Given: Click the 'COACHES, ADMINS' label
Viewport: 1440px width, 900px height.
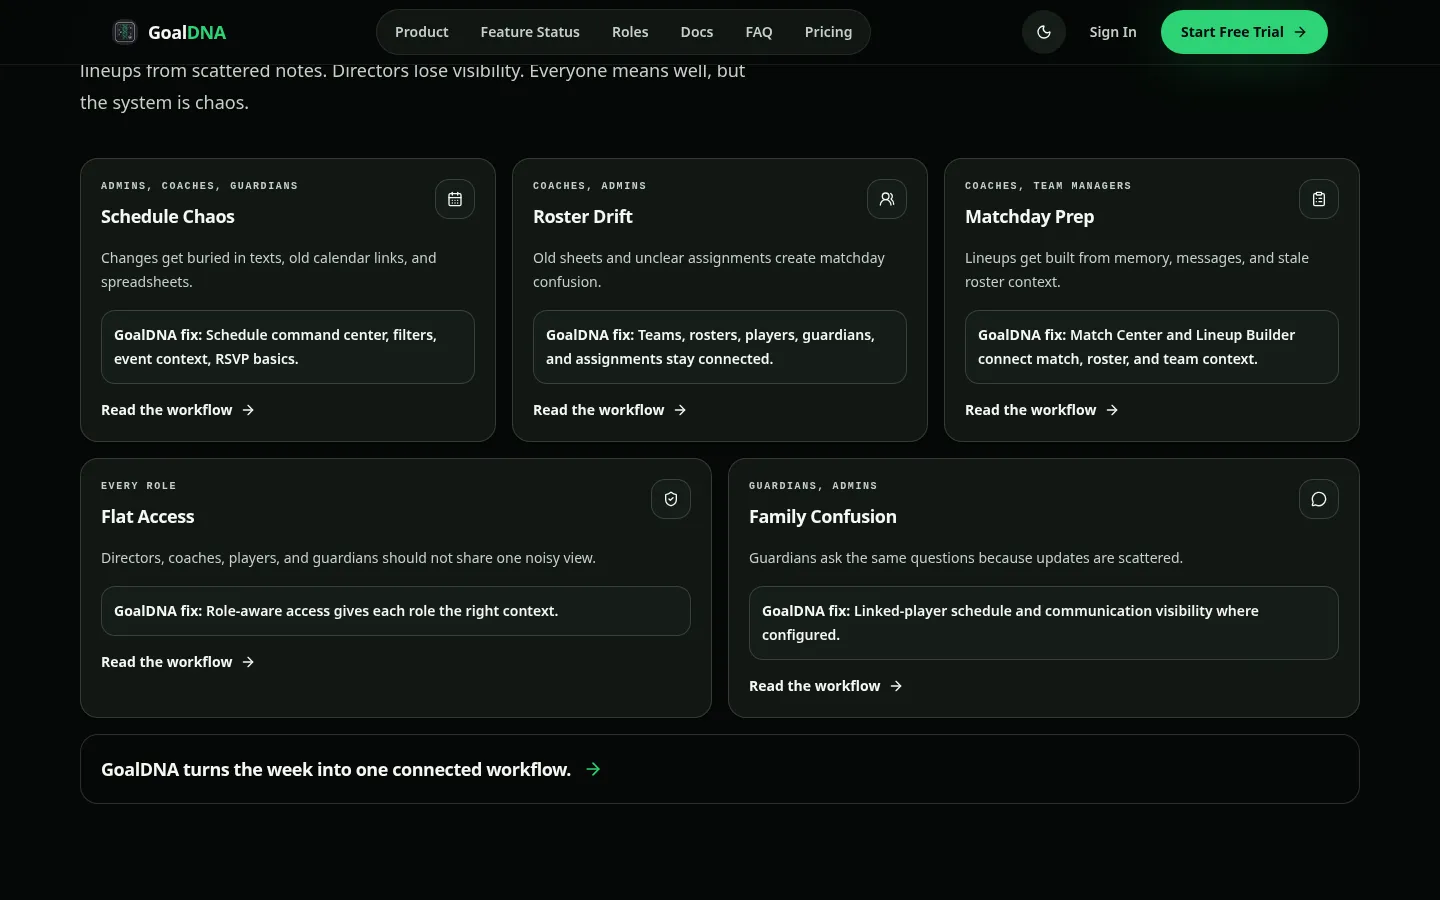Looking at the screenshot, I should coord(590,186).
